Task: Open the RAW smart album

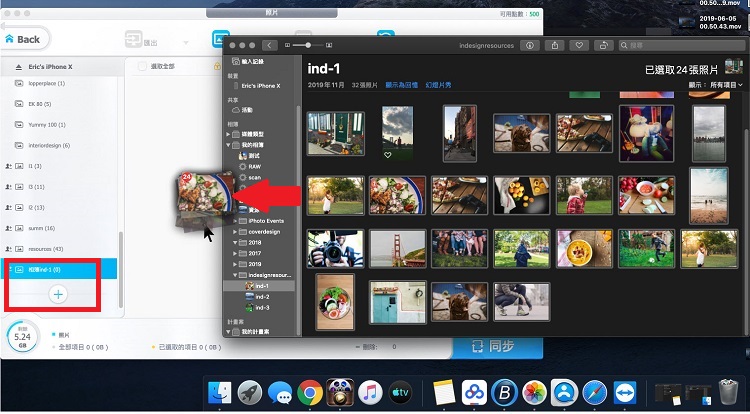Action: tap(250, 166)
